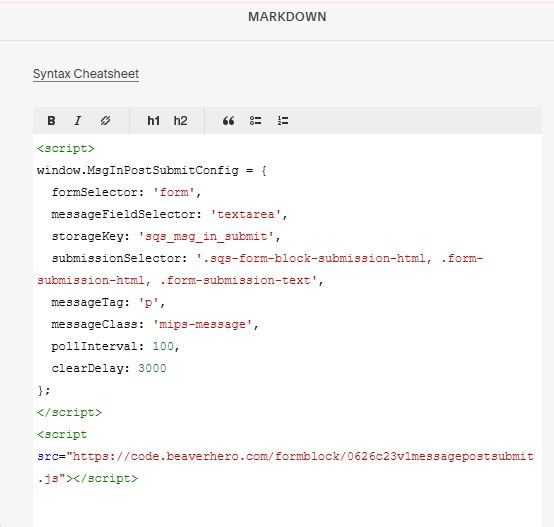Click the empty area below the code

[x=287, y=507]
